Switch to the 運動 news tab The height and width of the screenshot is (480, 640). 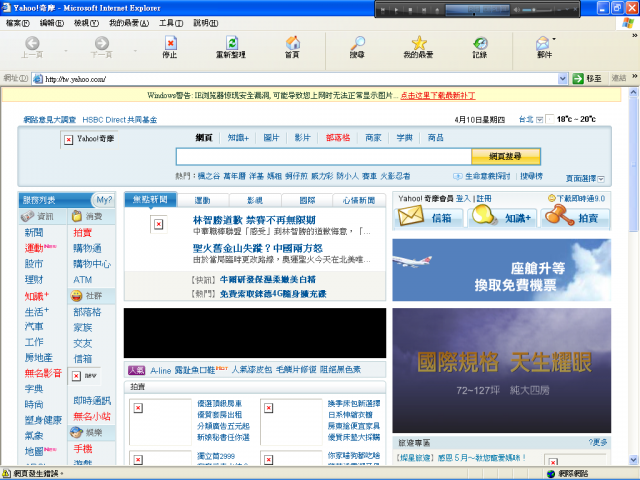(x=202, y=200)
